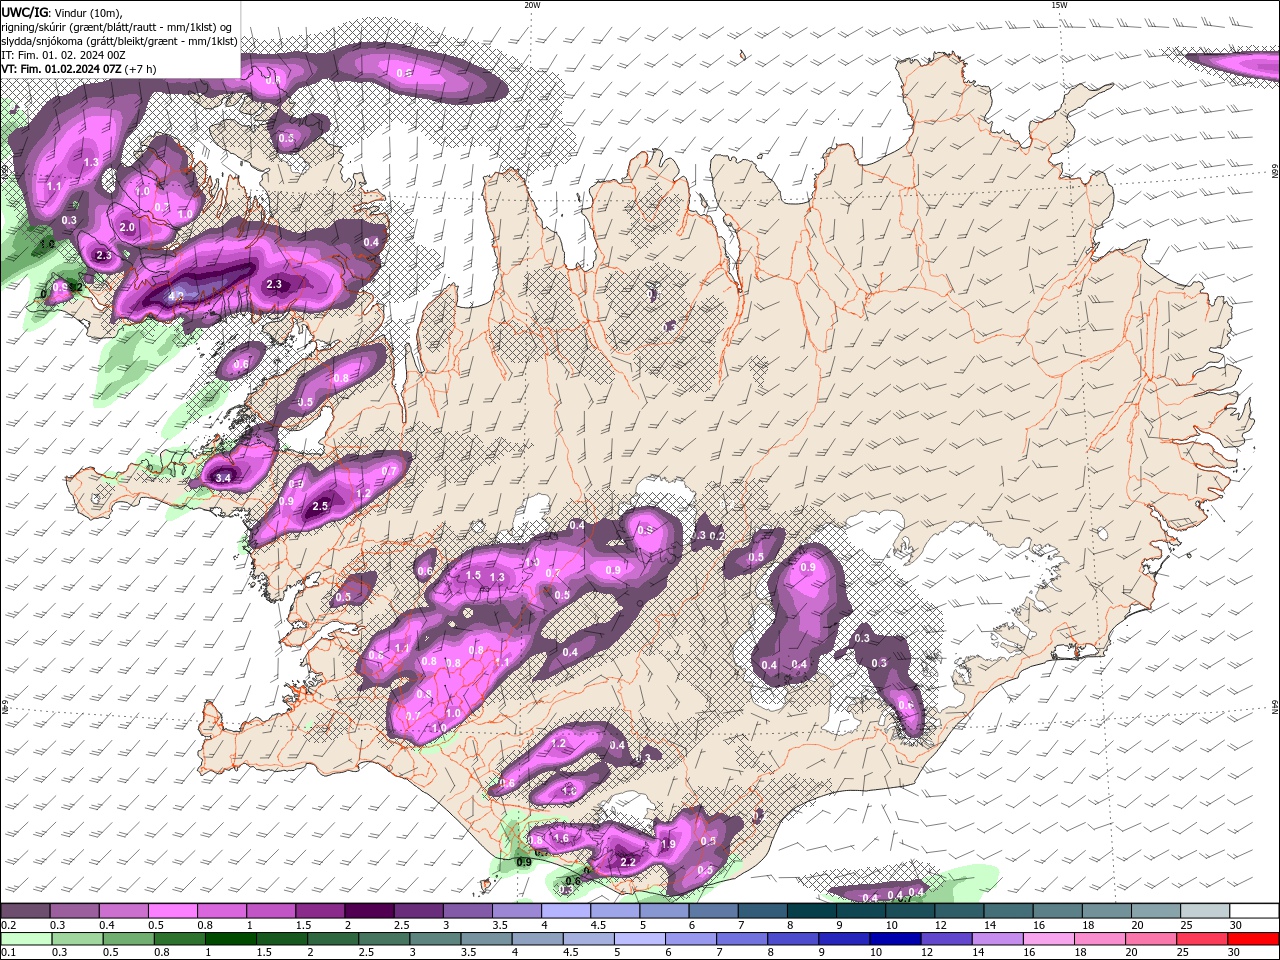Click the '0.2' label in upper legend row
1280x960 pixels.
(x=8, y=925)
